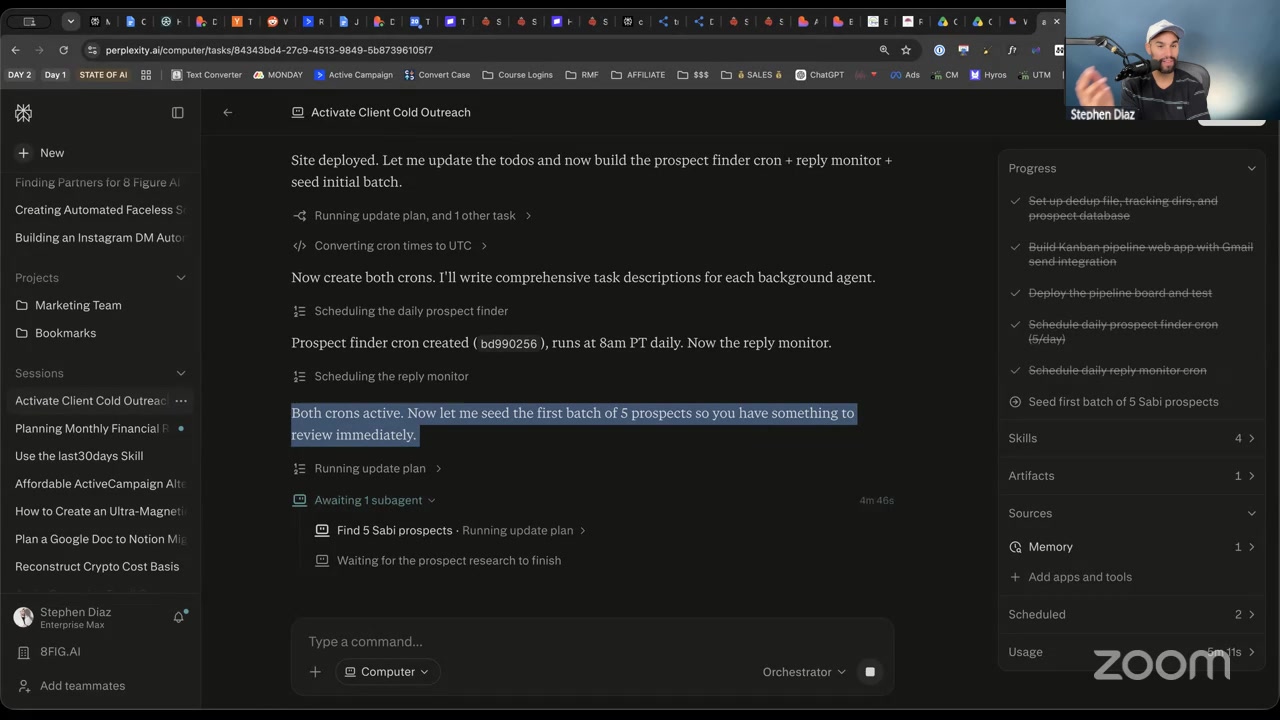Screen dimensions: 1280x720
Task: Expand the Skills section
Action: [1131, 438]
